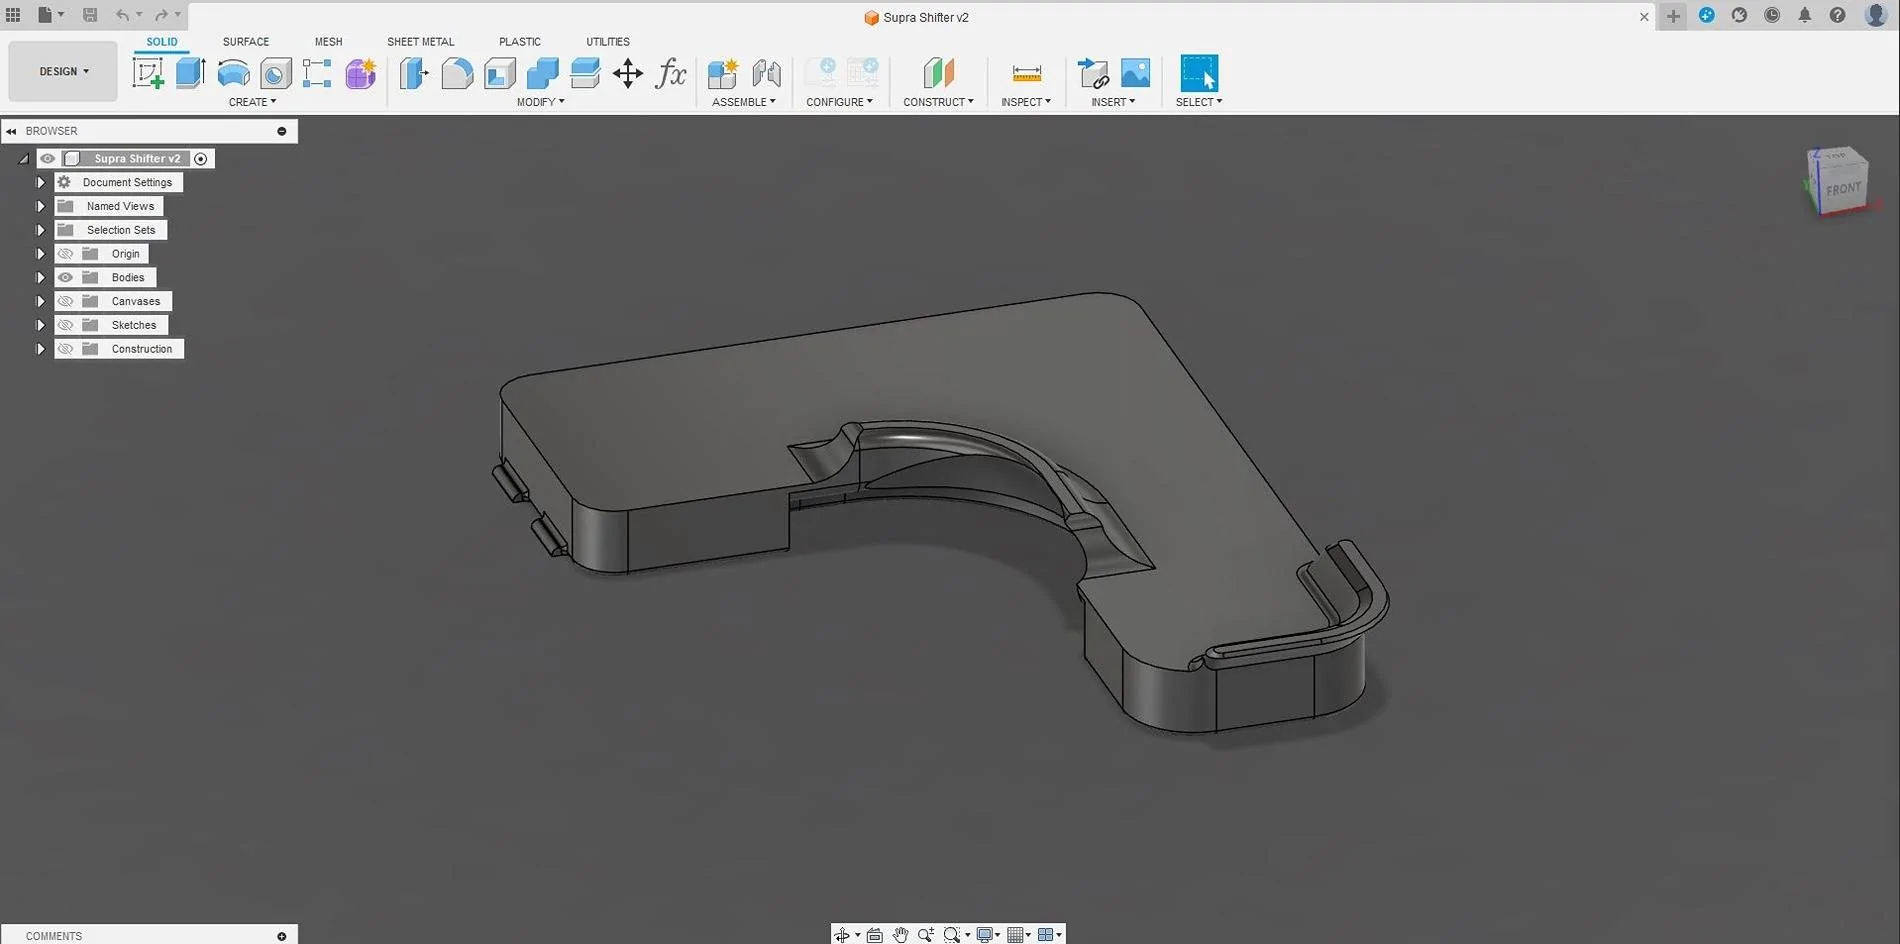Show the Construction folder via eye icon

click(65, 349)
